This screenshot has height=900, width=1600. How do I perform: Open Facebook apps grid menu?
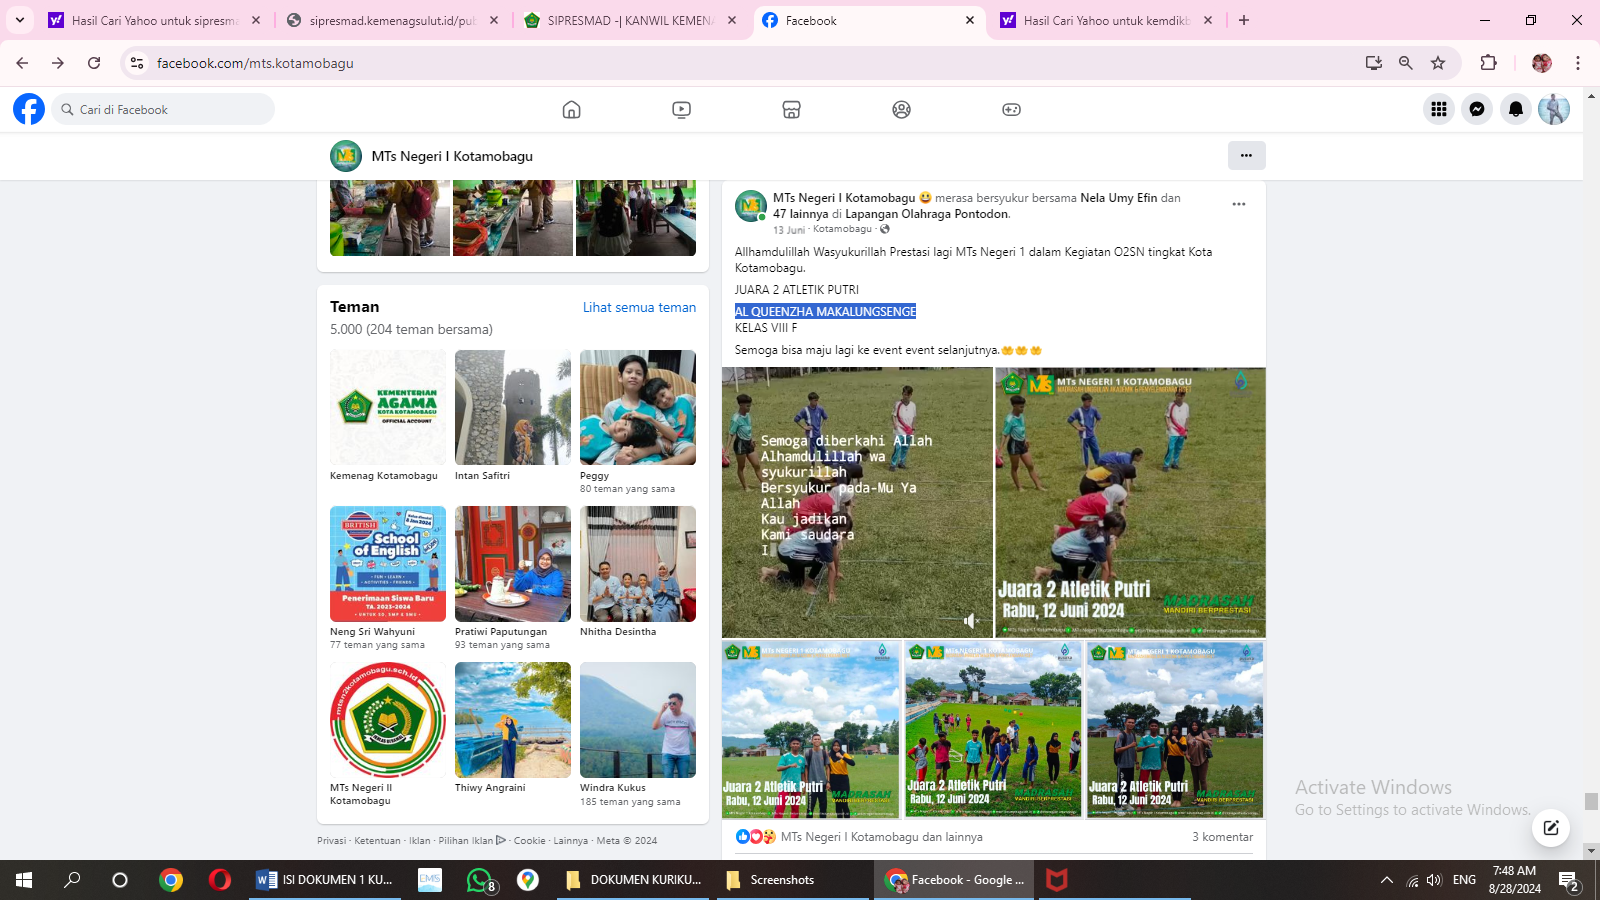(1438, 110)
